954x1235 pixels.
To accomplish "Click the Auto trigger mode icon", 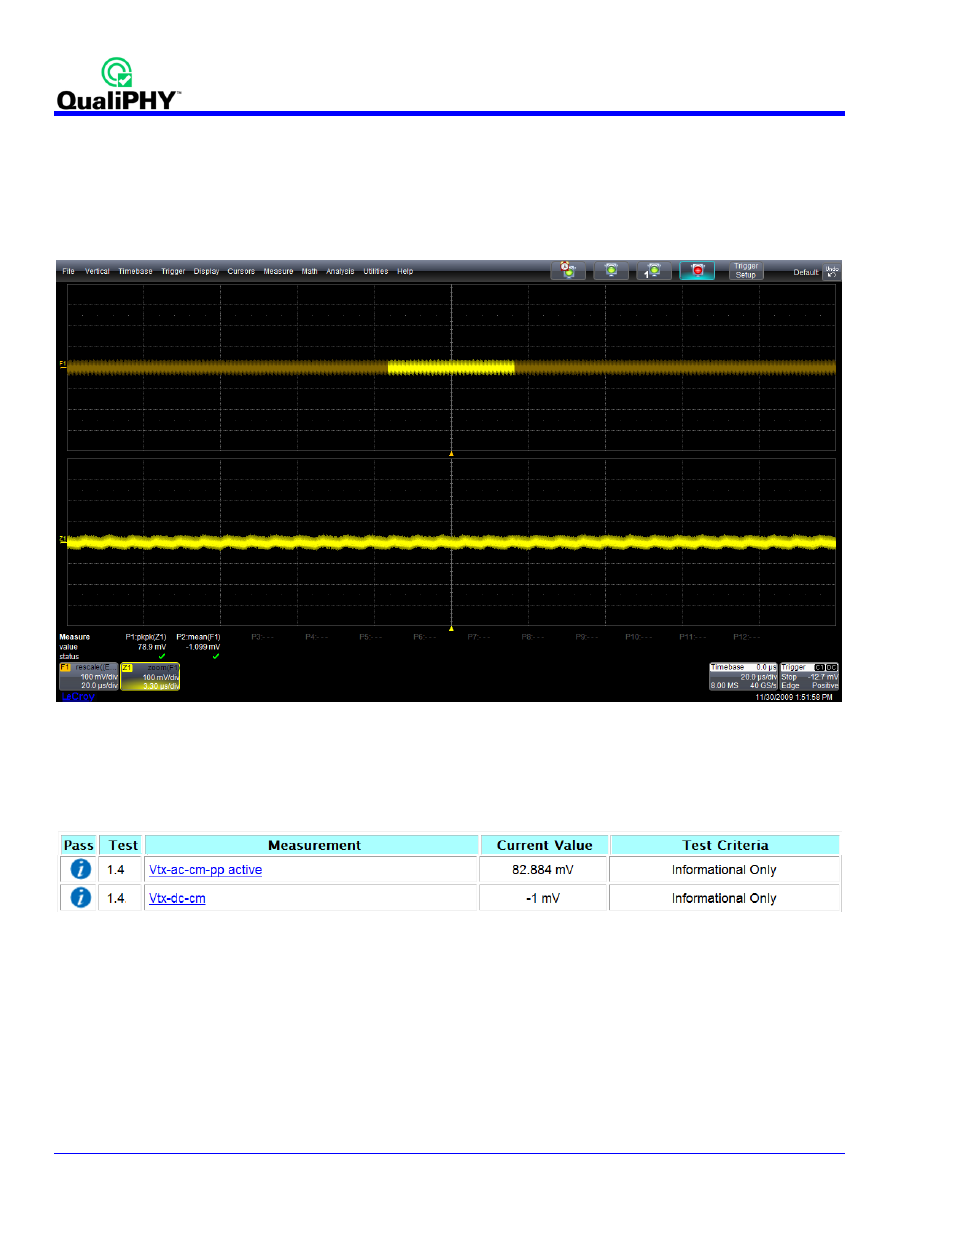I will click(568, 270).
